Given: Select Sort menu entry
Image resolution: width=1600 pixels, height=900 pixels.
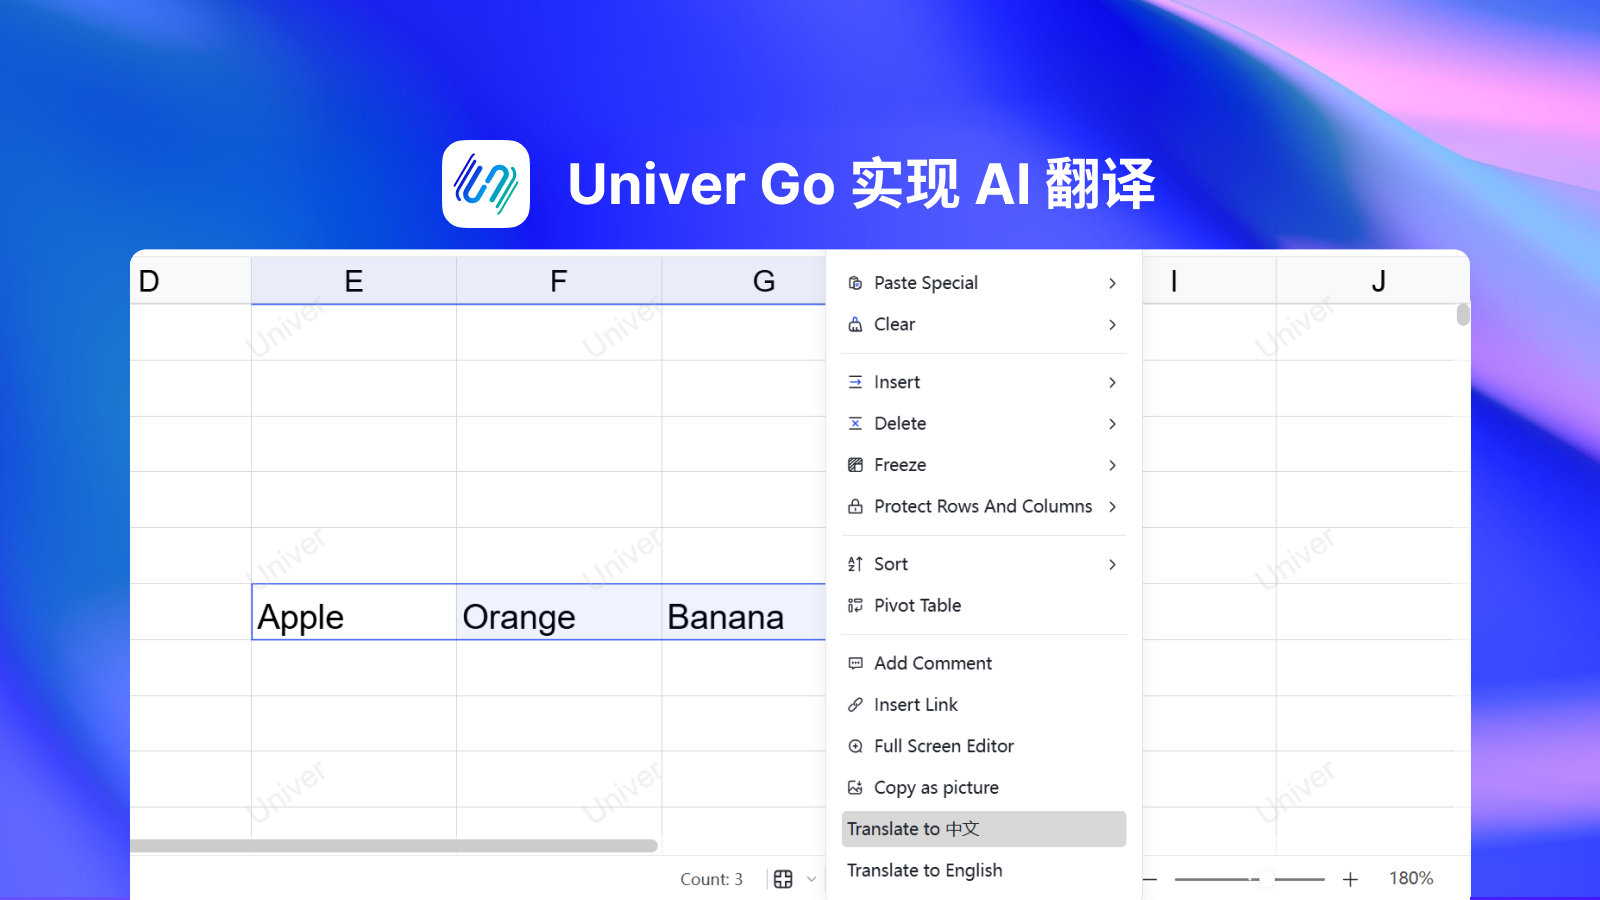Looking at the screenshot, I should 984,564.
